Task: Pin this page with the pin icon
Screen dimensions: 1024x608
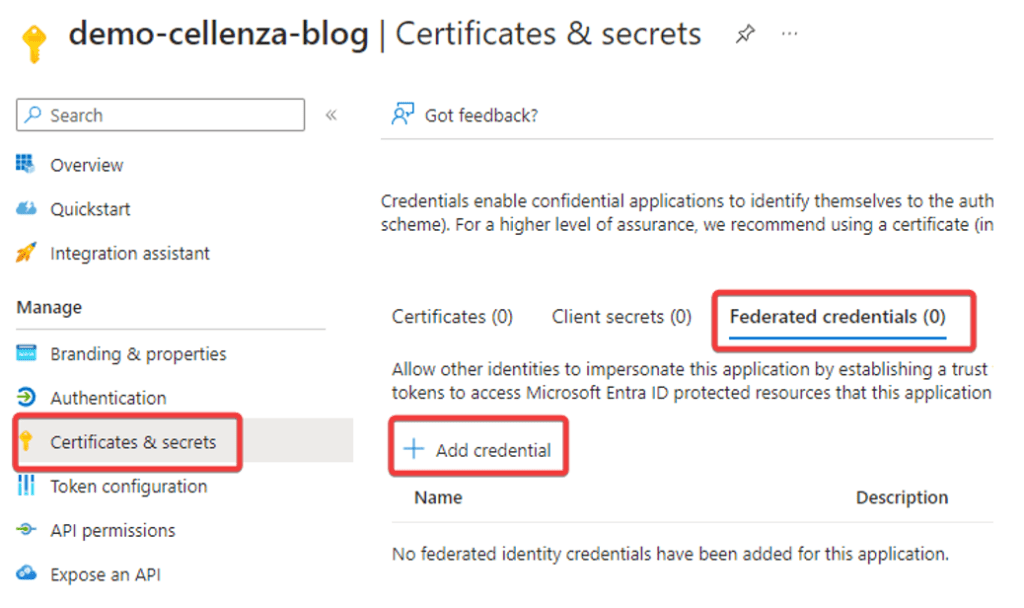Action: [745, 33]
